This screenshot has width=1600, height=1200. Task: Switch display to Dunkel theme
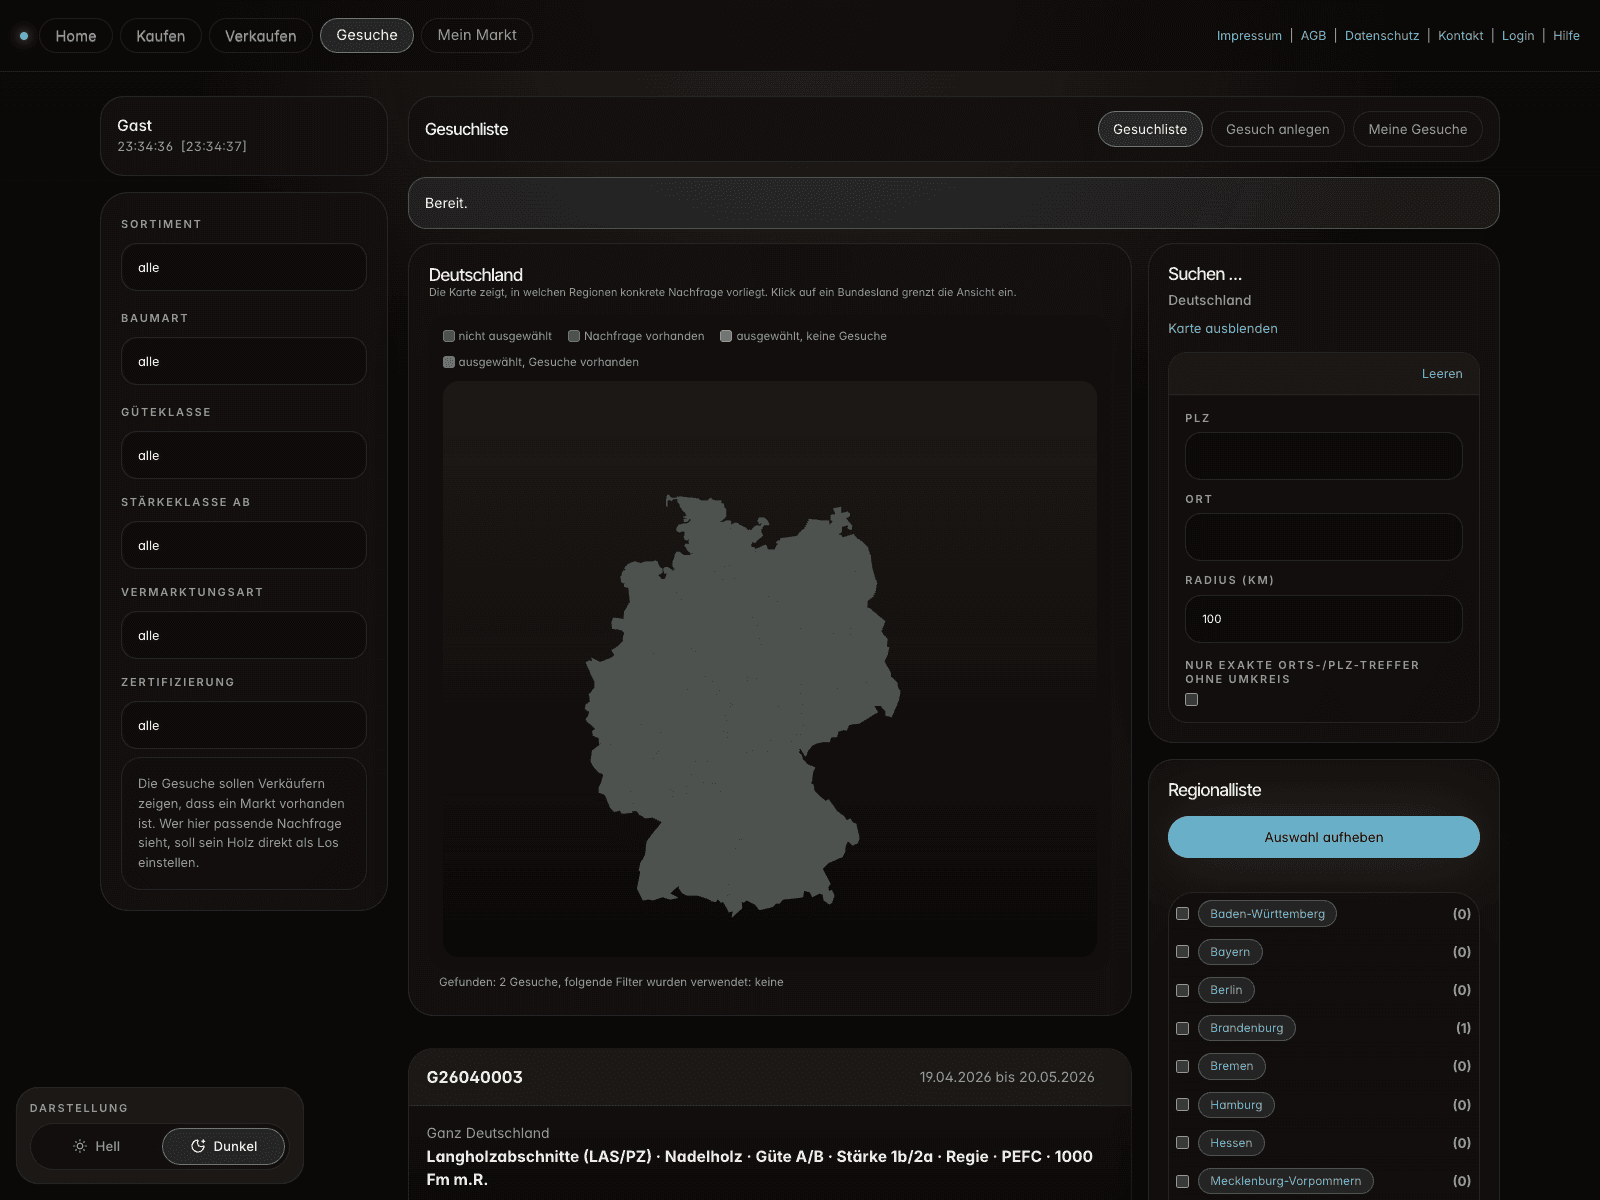pyautogui.click(x=224, y=1146)
